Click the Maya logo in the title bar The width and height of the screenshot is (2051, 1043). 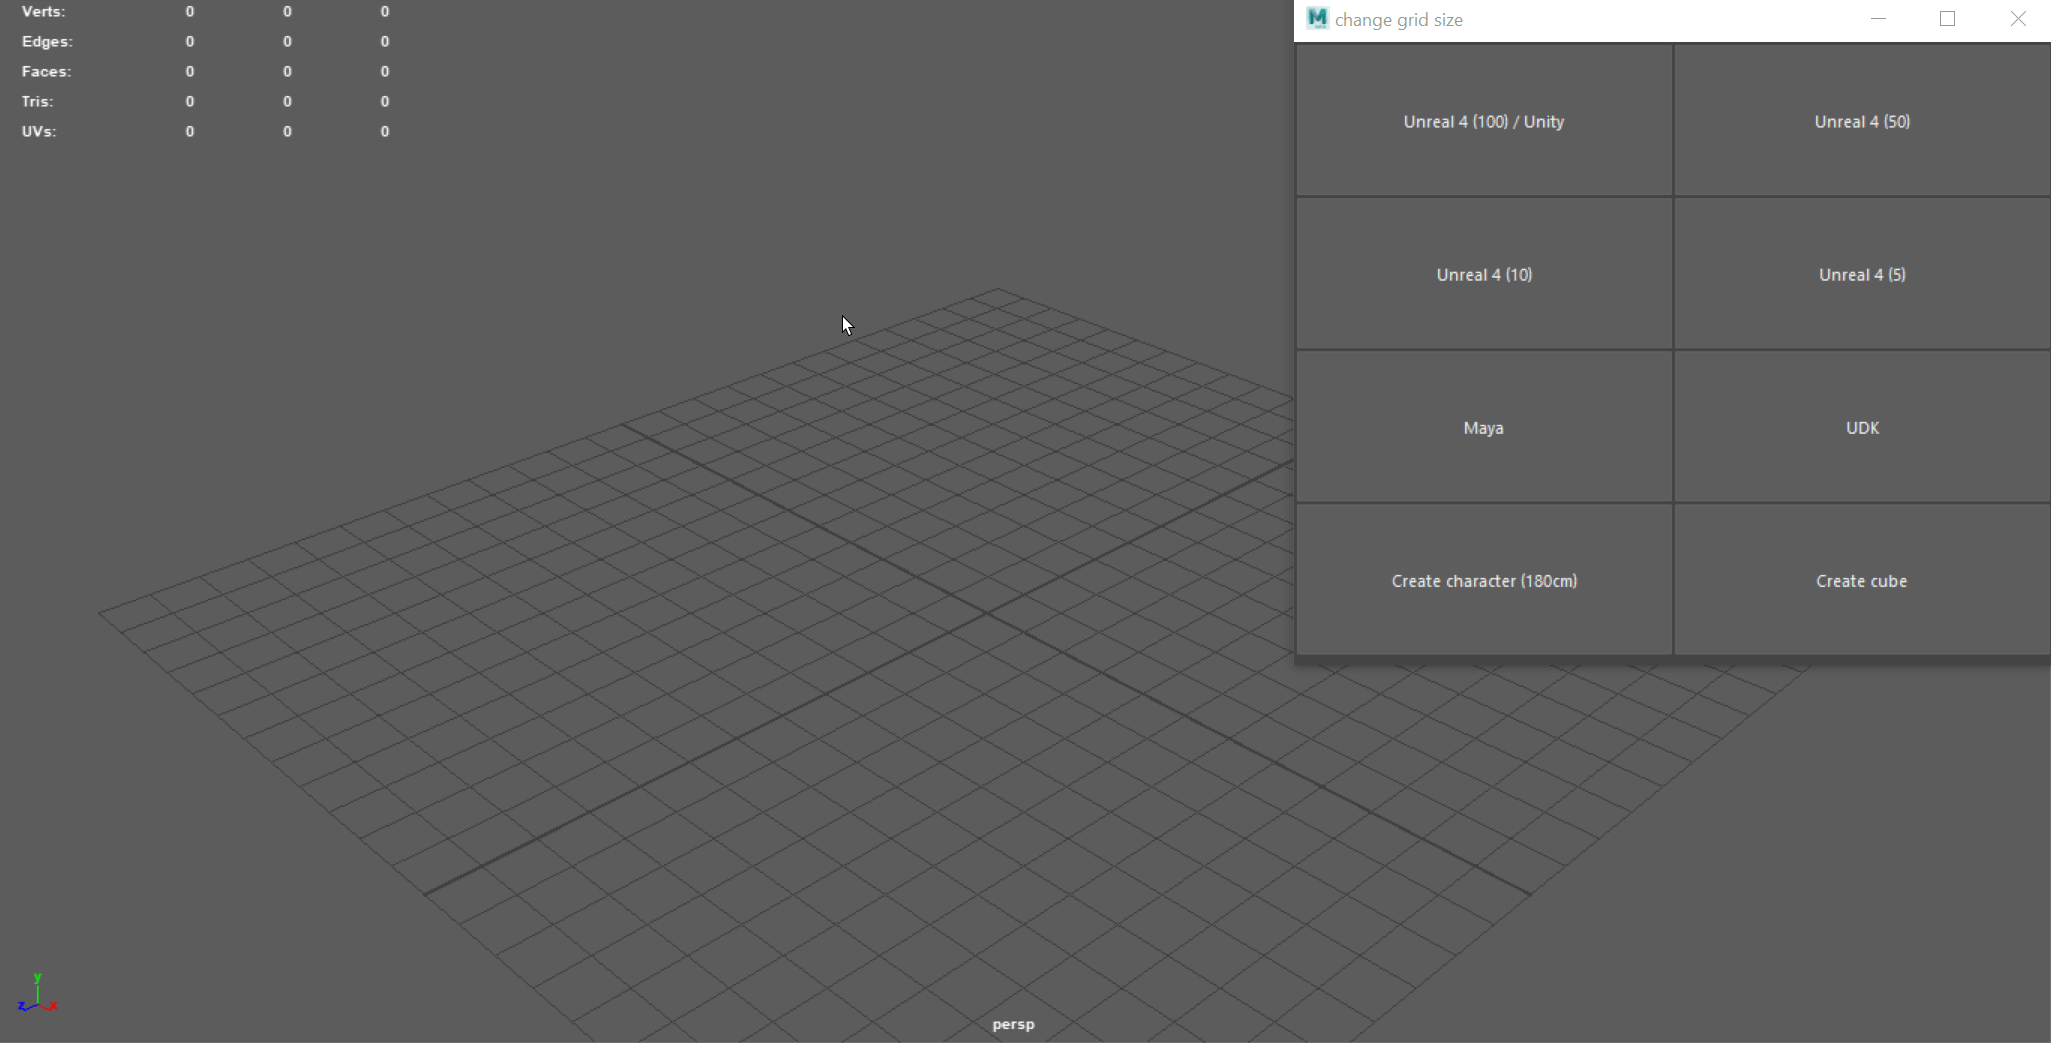(1317, 19)
